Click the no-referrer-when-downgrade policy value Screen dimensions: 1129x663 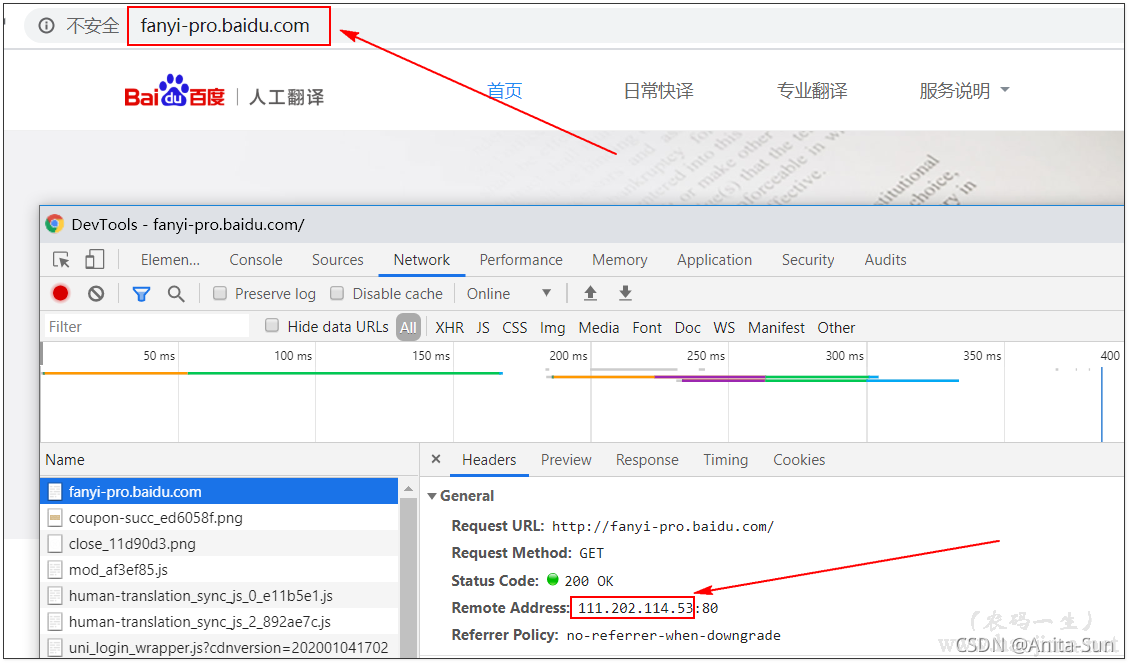coord(673,636)
